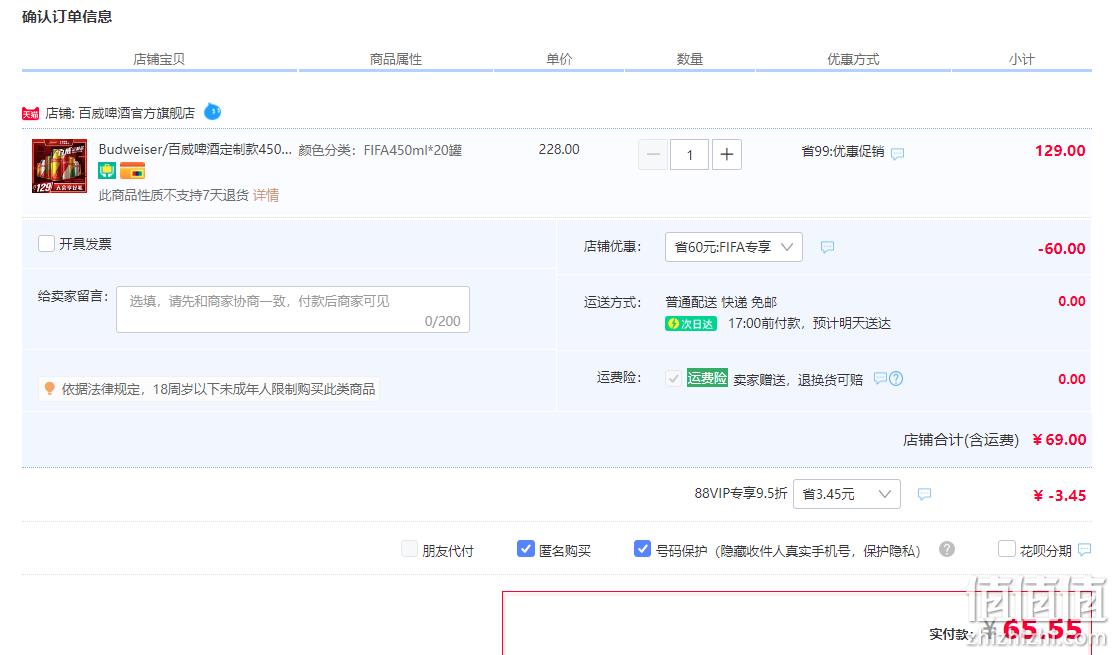Click the 店铺合计(含运费) label
Image resolution: width=1116 pixels, height=655 pixels.
pos(961,440)
